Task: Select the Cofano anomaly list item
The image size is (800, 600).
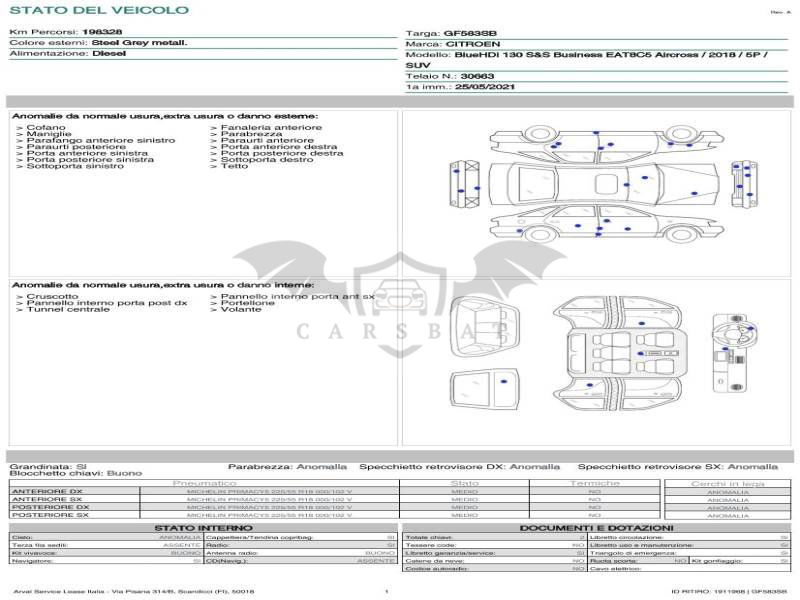Action: pyautogui.click(x=46, y=128)
